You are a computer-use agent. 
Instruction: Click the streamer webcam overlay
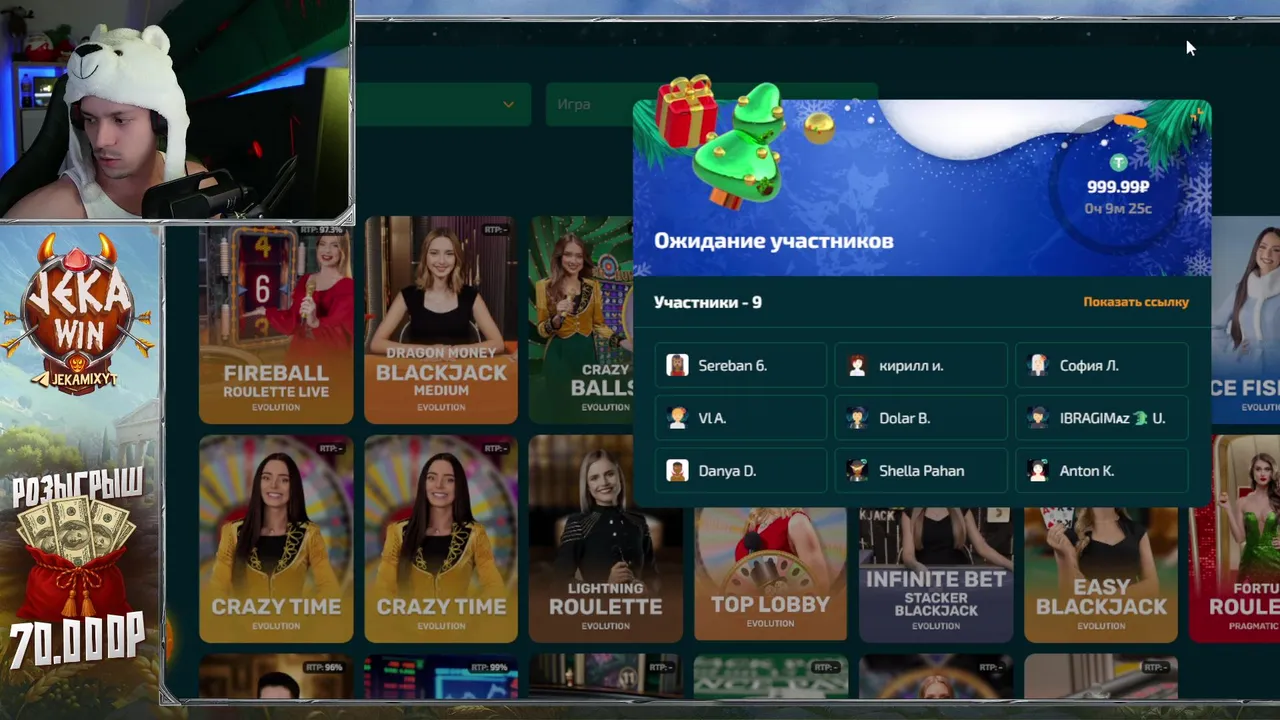pos(176,110)
